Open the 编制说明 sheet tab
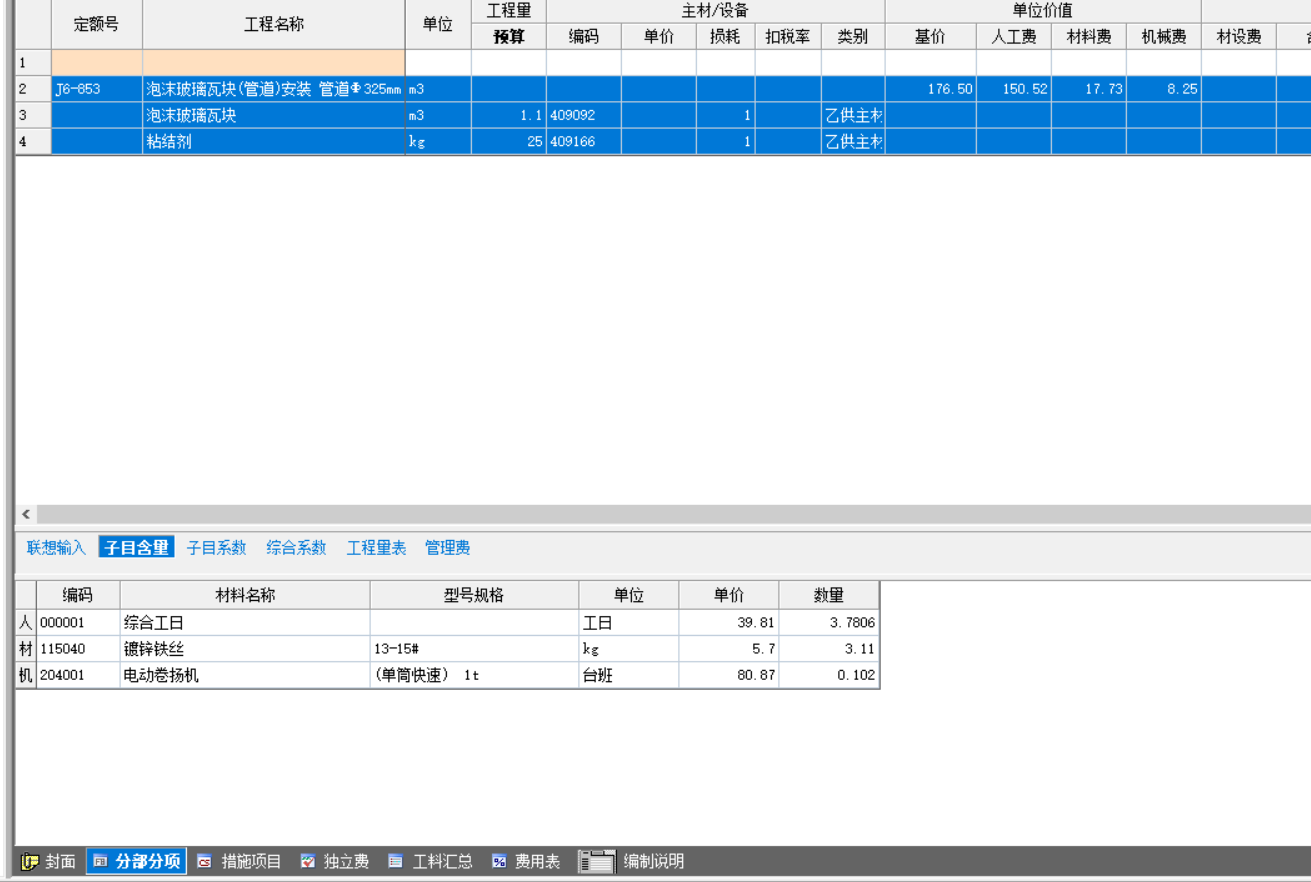This screenshot has height=882, width=1311. point(632,861)
